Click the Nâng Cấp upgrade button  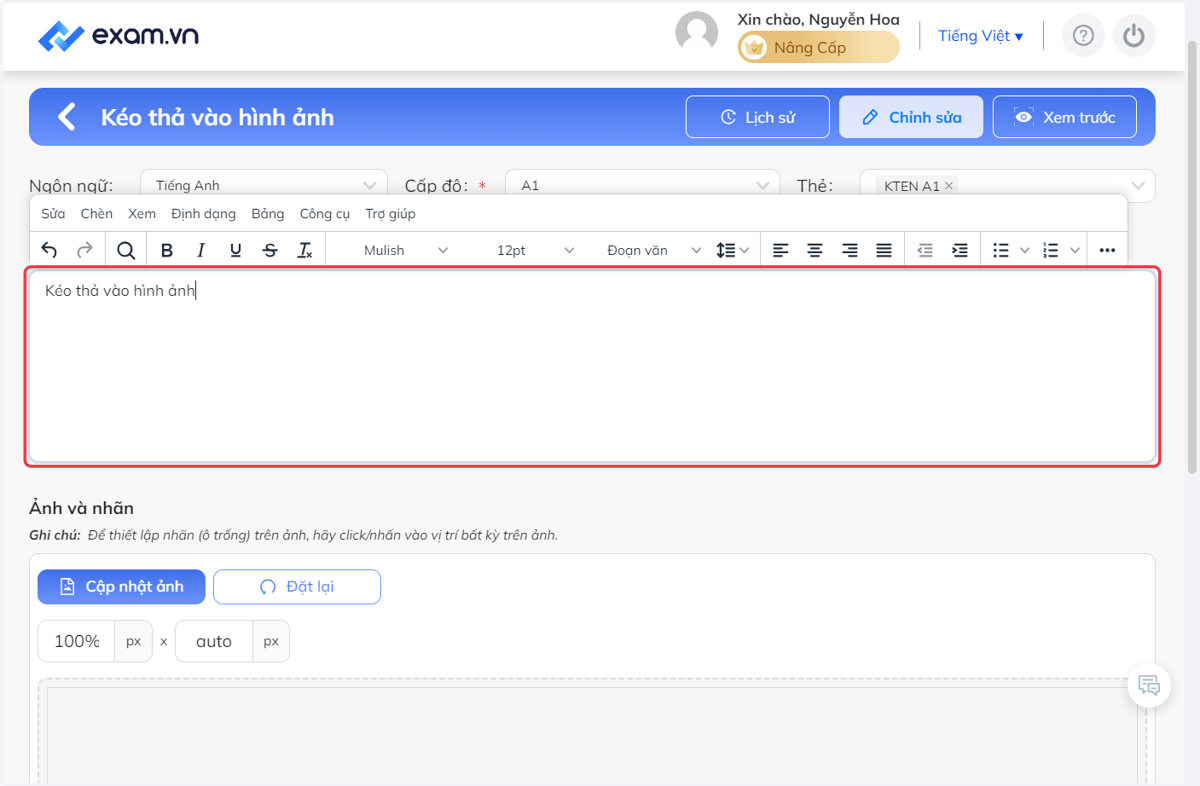pyautogui.click(x=818, y=47)
